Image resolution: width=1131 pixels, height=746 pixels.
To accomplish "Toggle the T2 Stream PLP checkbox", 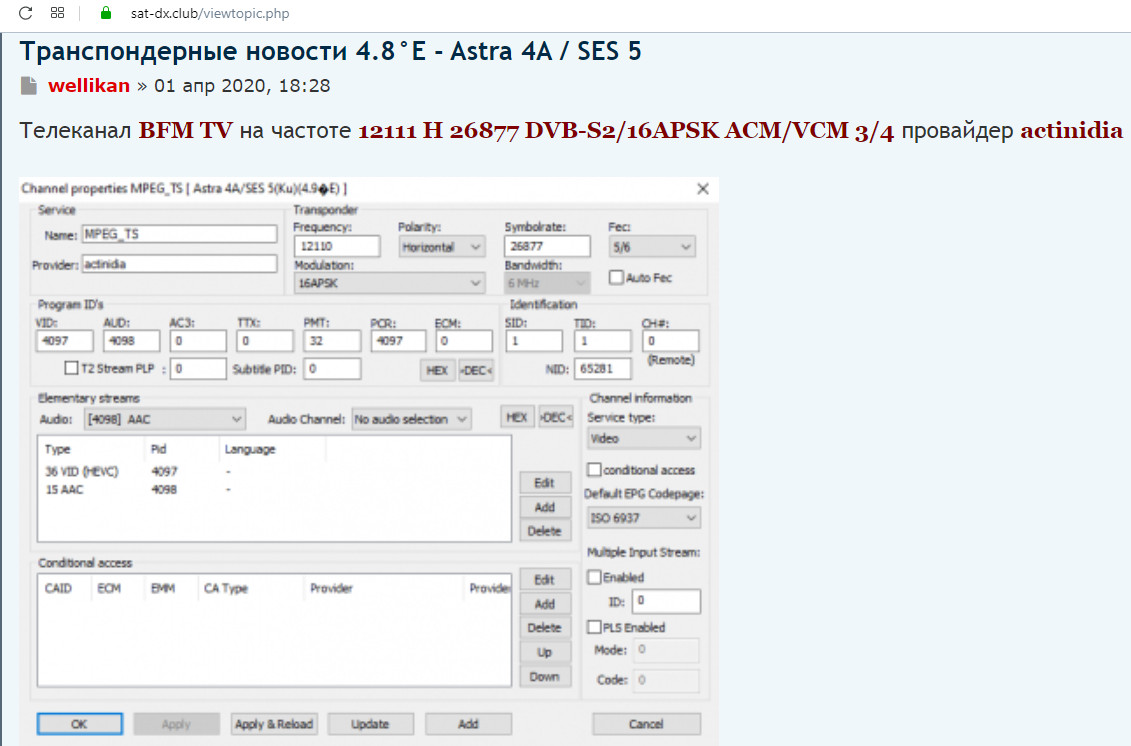I will coord(71,368).
